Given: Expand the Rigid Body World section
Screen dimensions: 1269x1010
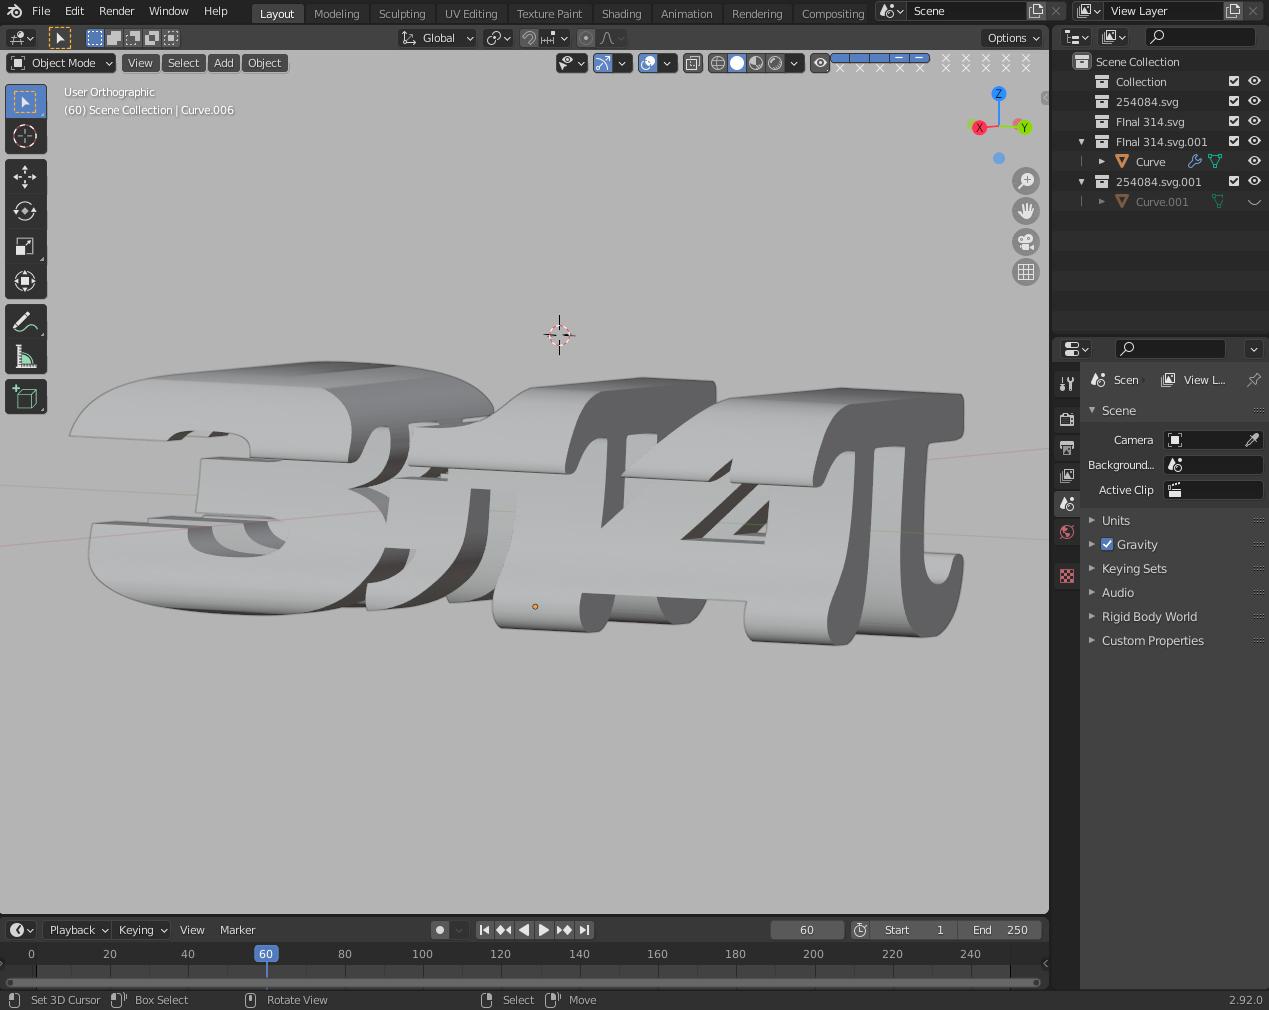Looking at the screenshot, I should point(1148,617).
